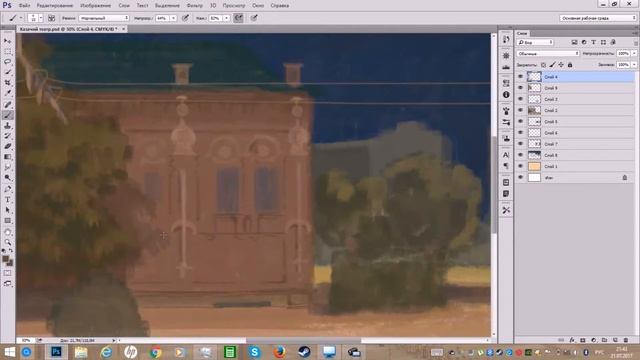
Task: Select the Crop tool
Action: pyautogui.click(x=7, y=83)
